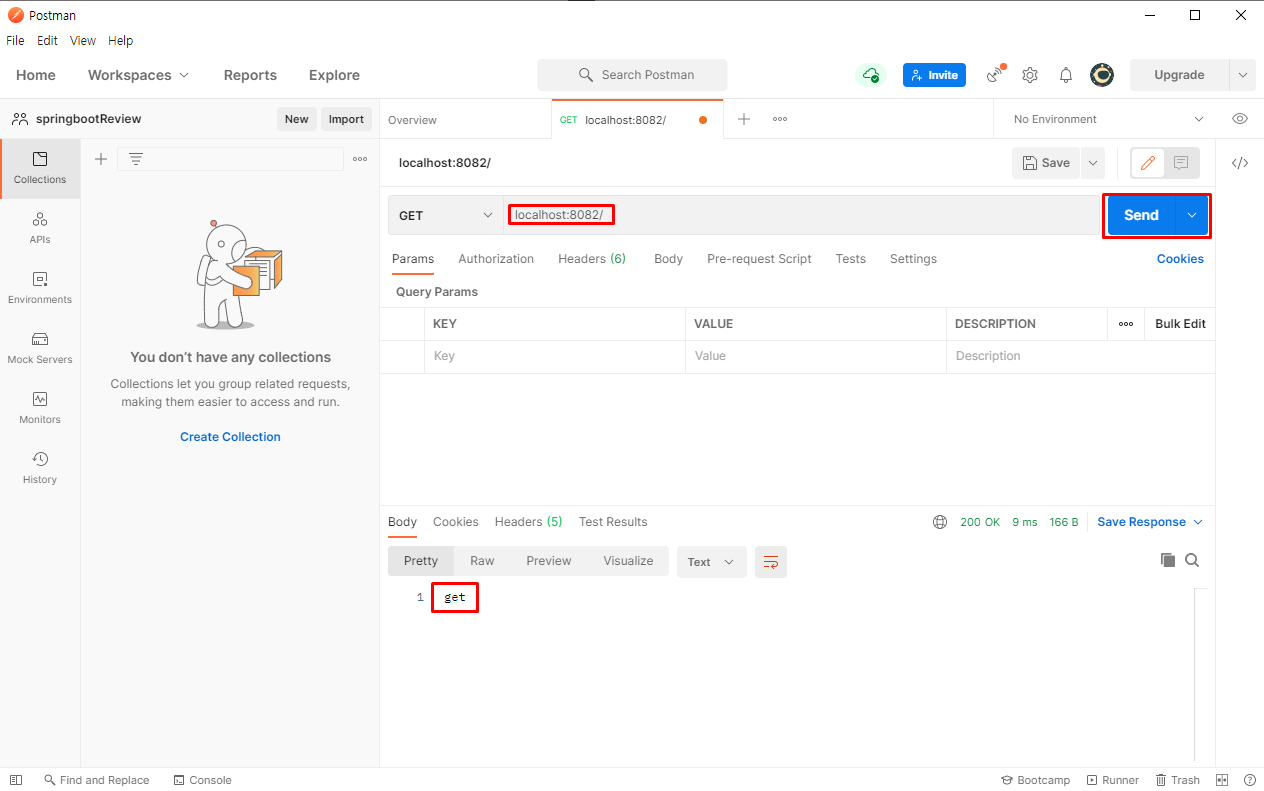
Task: Select the Preview response view
Action: pos(549,561)
